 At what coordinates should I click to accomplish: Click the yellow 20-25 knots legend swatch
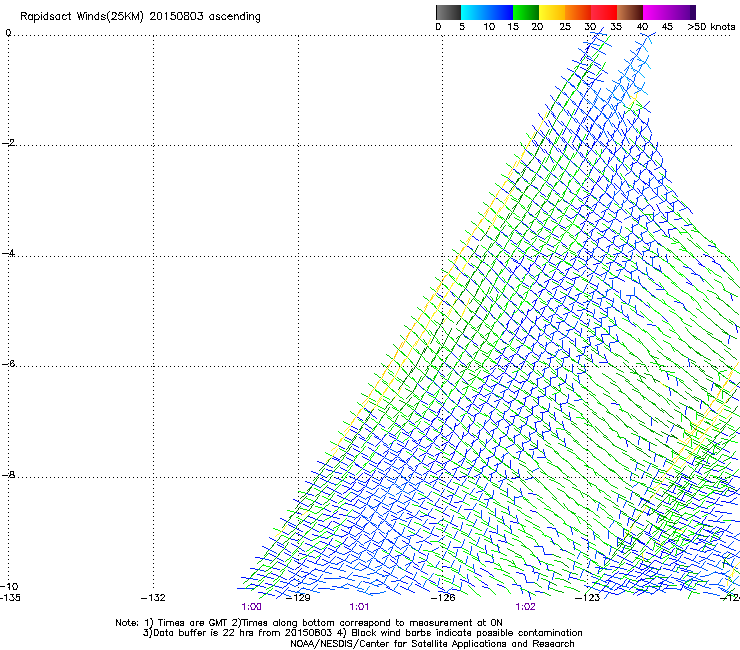pos(552,12)
